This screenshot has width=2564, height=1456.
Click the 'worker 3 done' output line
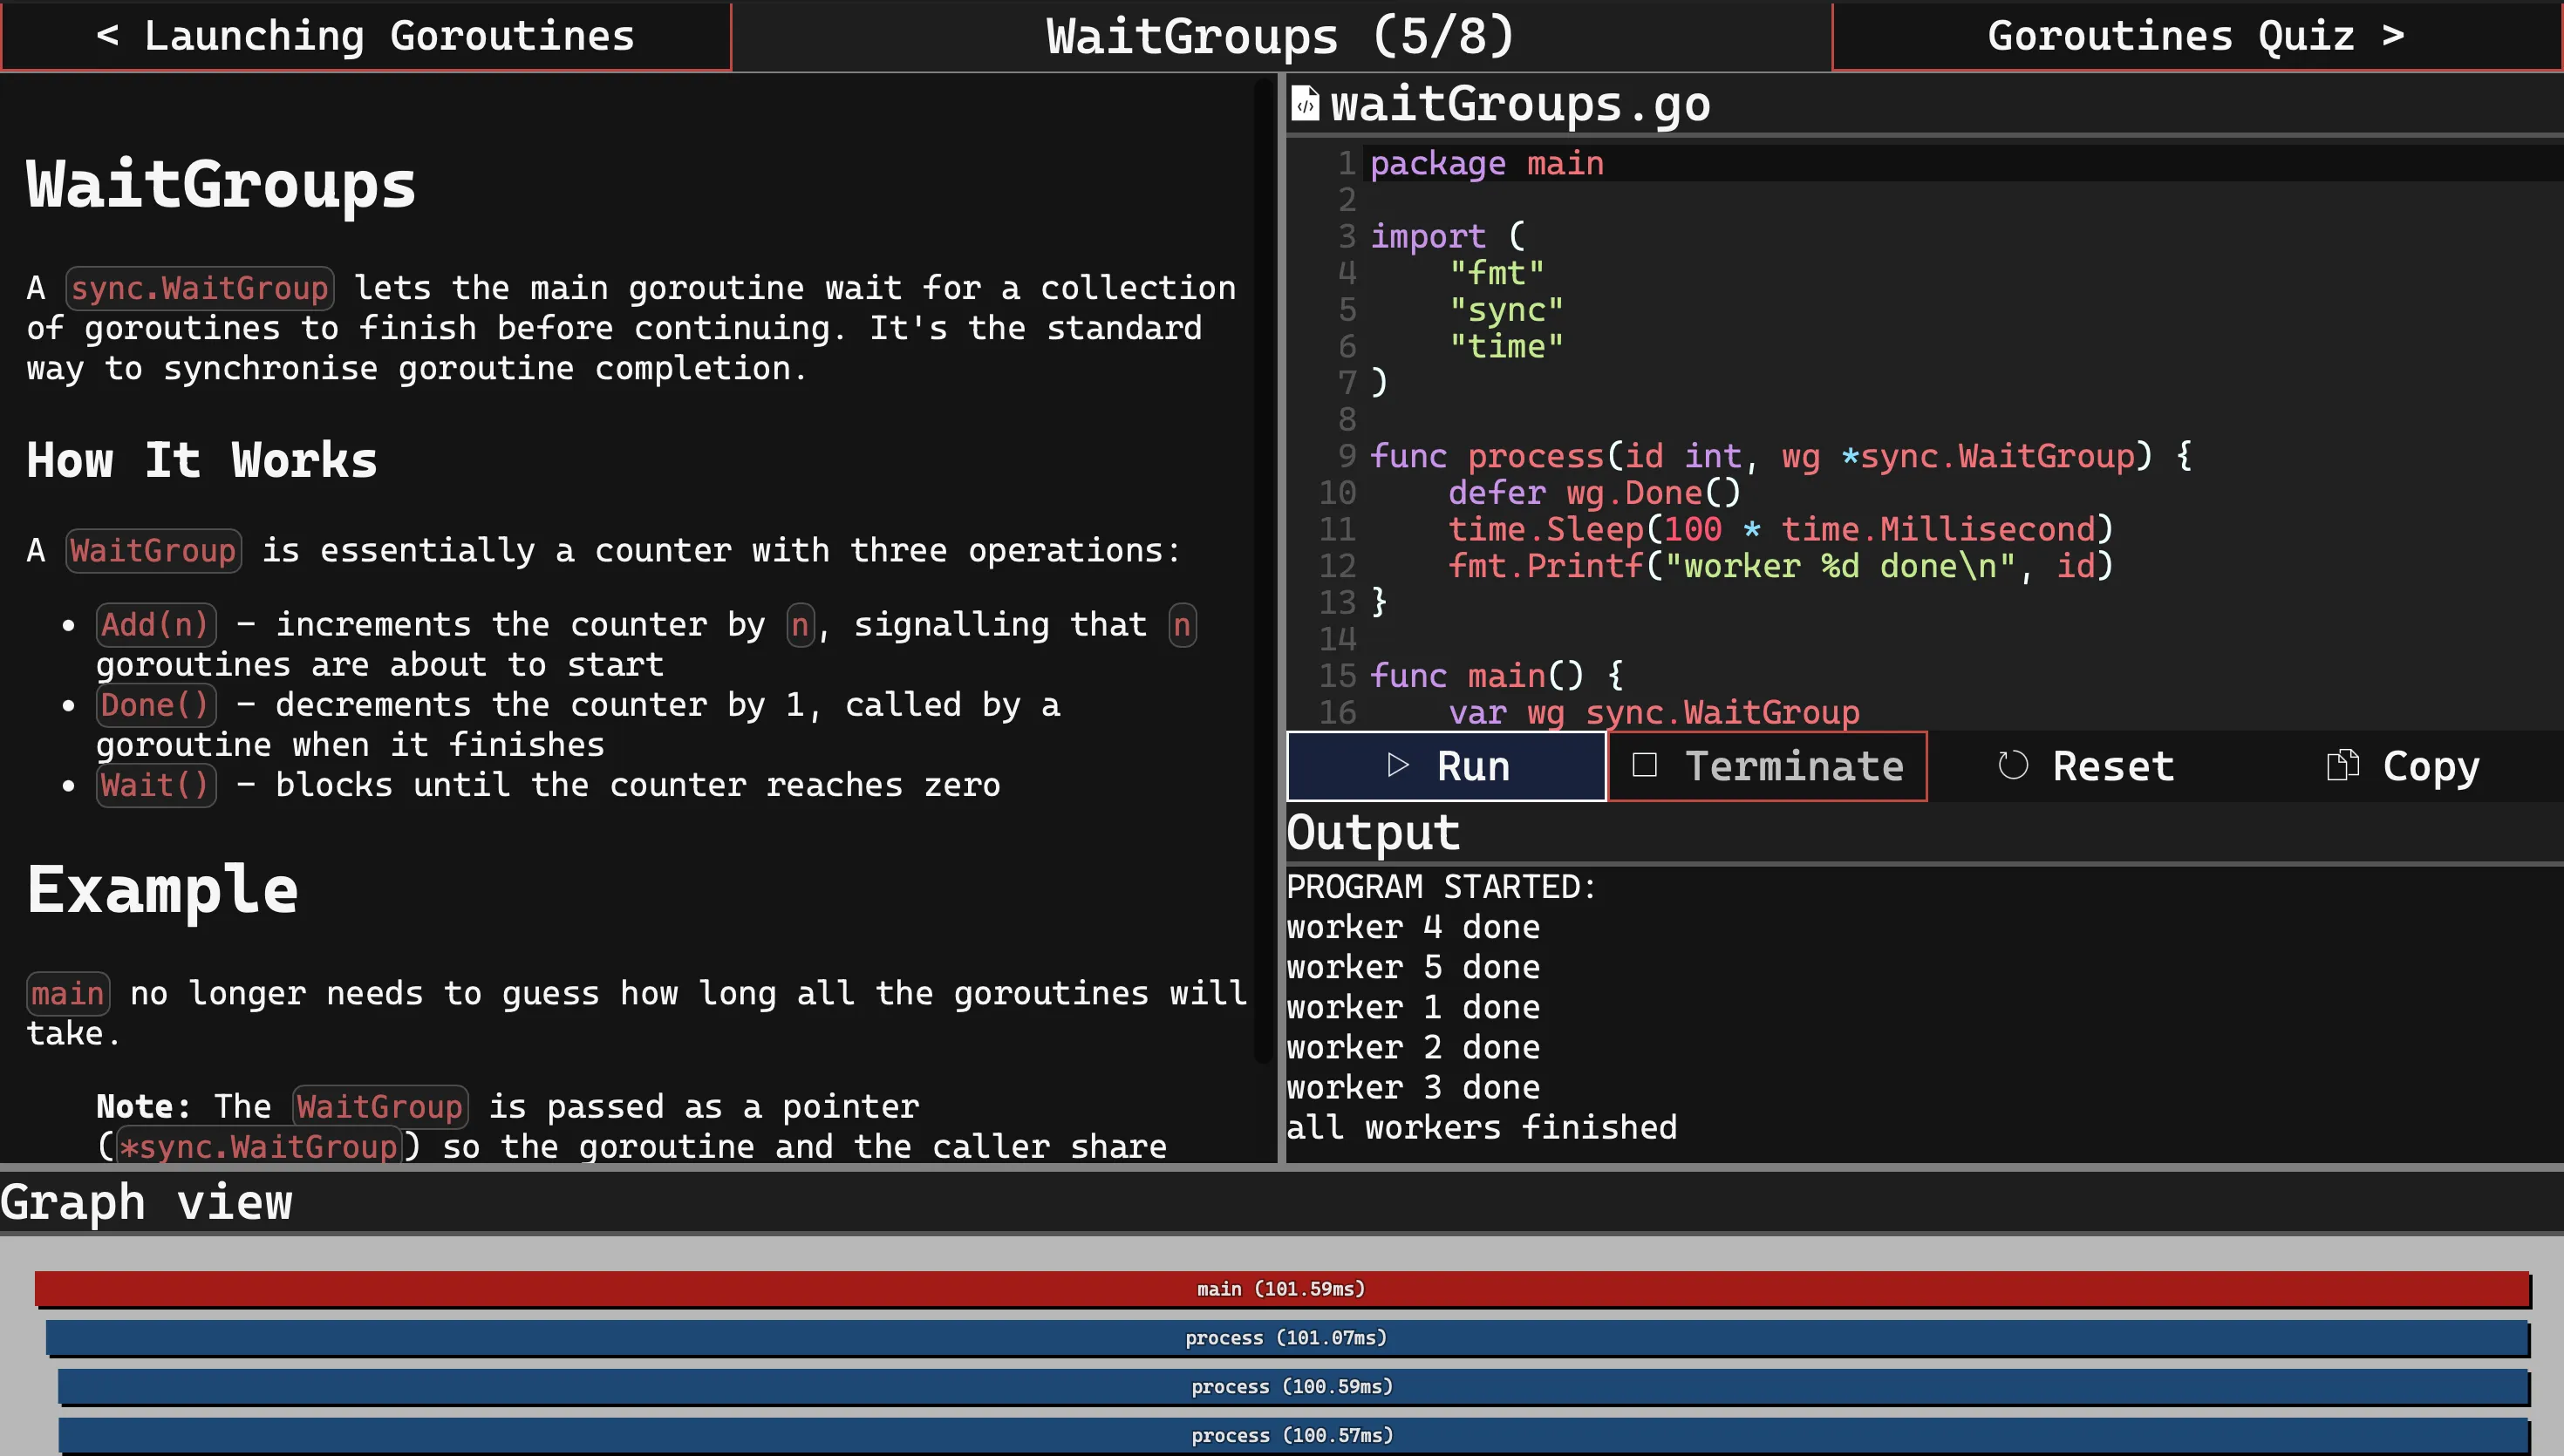pos(1413,1088)
